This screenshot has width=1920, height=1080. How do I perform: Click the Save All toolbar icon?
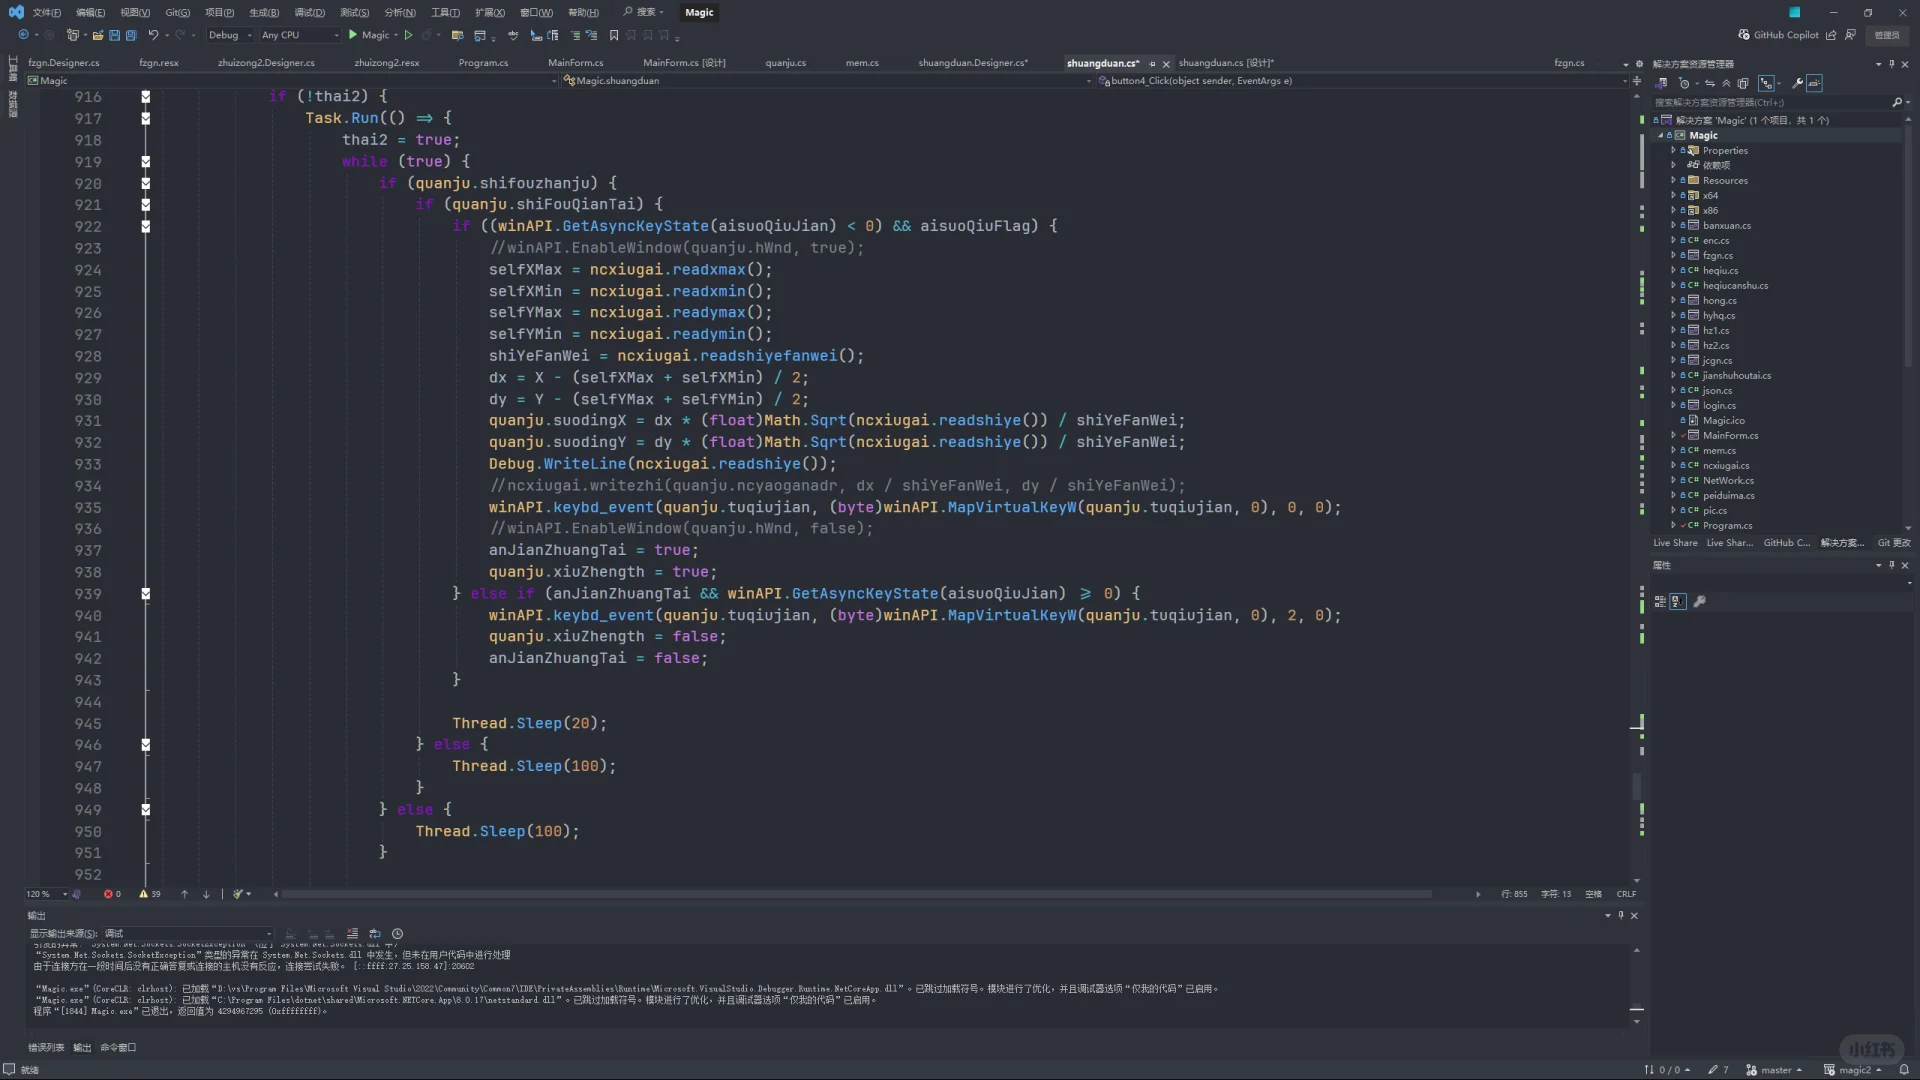tap(131, 35)
